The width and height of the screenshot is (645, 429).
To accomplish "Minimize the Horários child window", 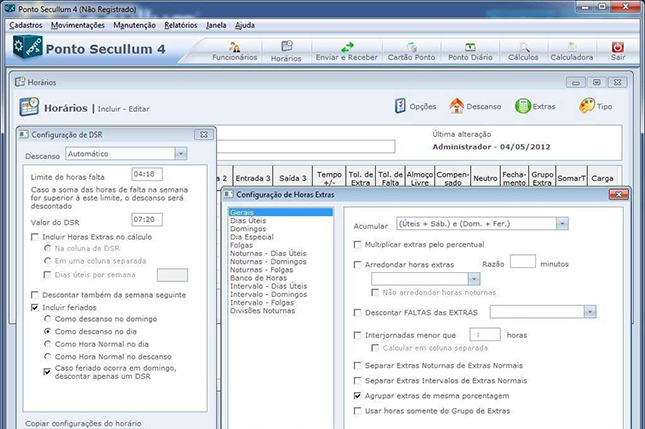I will [x=576, y=82].
